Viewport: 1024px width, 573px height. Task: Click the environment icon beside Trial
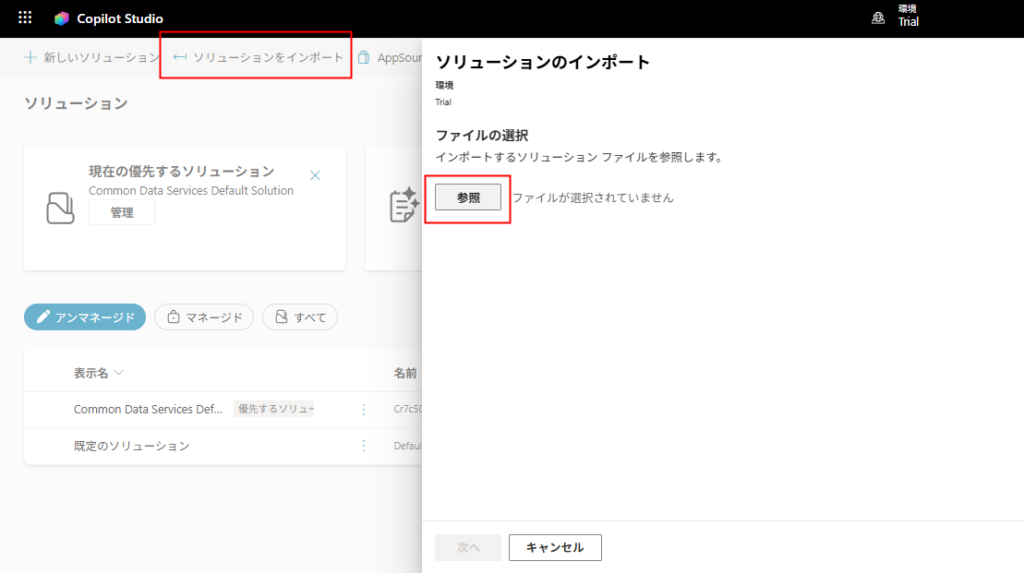[x=879, y=17]
